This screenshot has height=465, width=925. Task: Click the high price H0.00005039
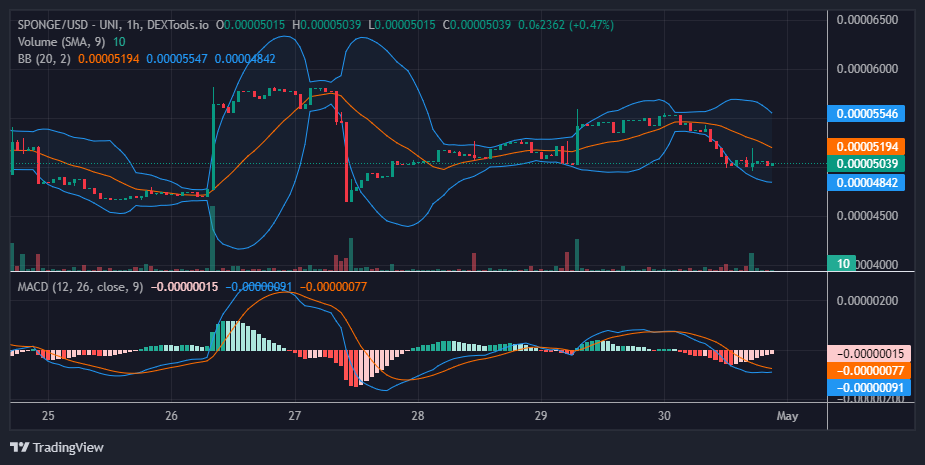(327, 25)
